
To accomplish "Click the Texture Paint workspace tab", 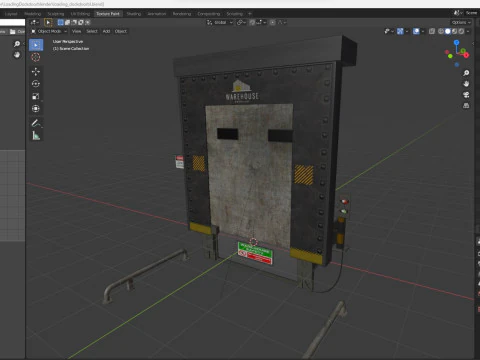I will tap(108, 14).
